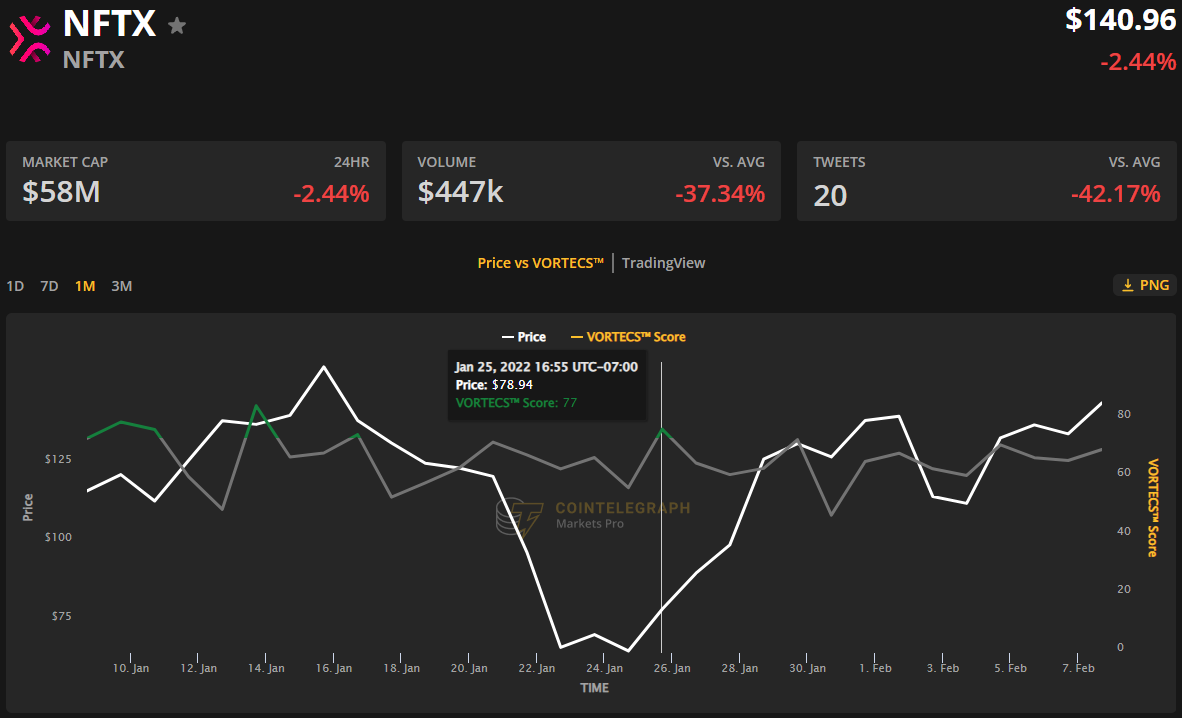Click the 16. Jan label on time axis

point(335,667)
